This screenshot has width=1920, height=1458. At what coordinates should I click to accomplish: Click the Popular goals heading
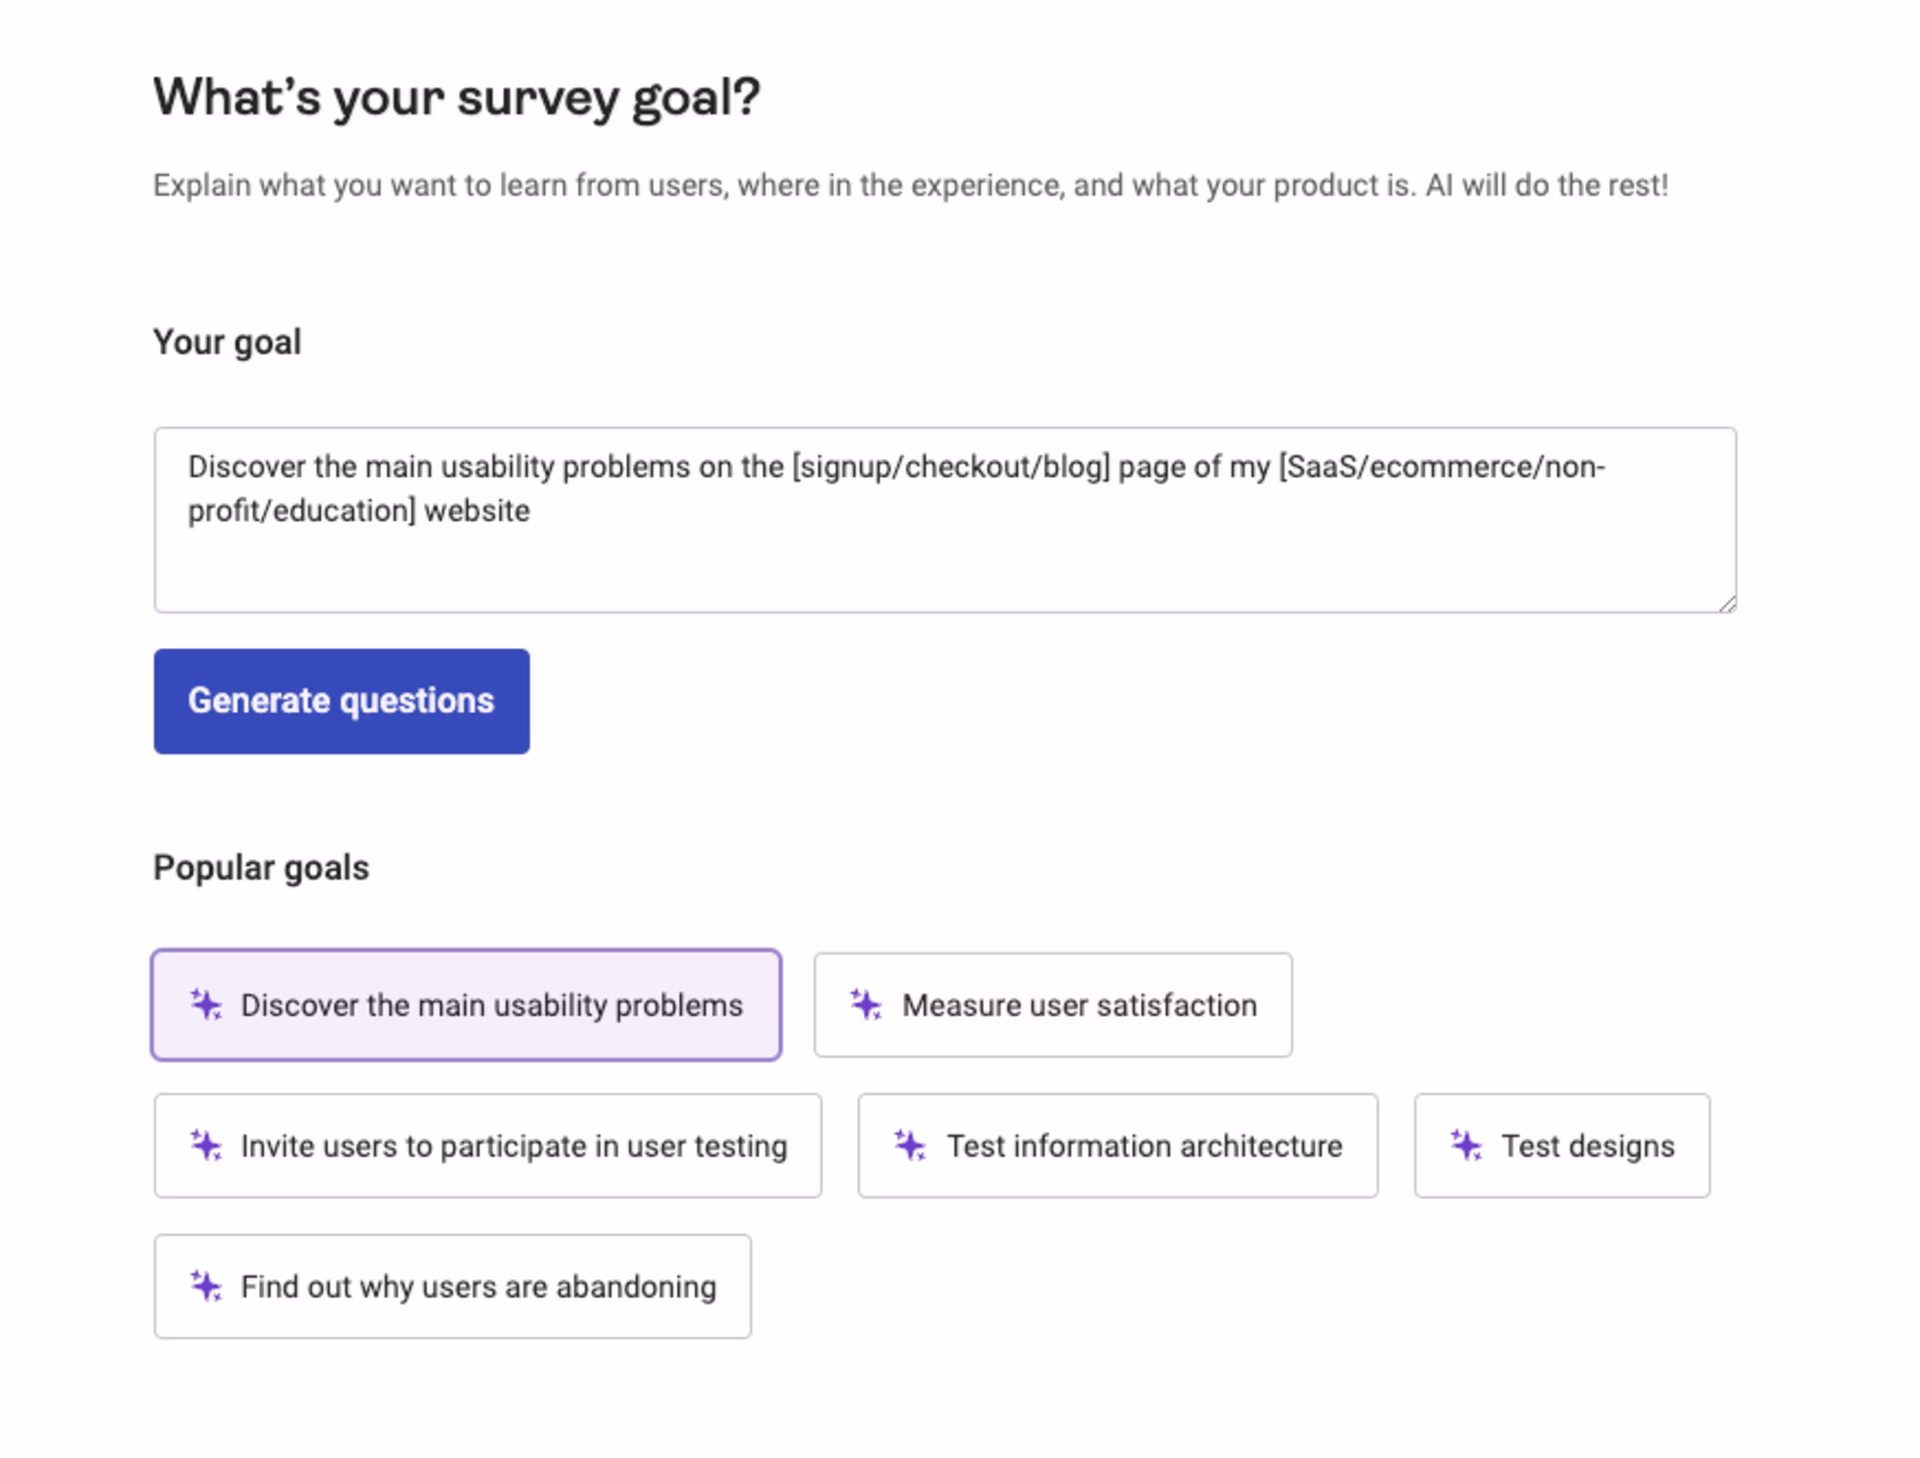[260, 866]
